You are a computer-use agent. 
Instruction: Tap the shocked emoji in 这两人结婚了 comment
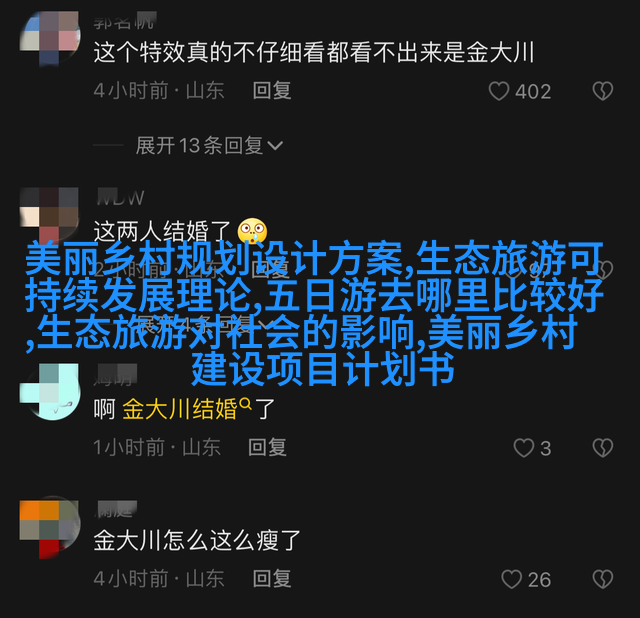[252, 231]
